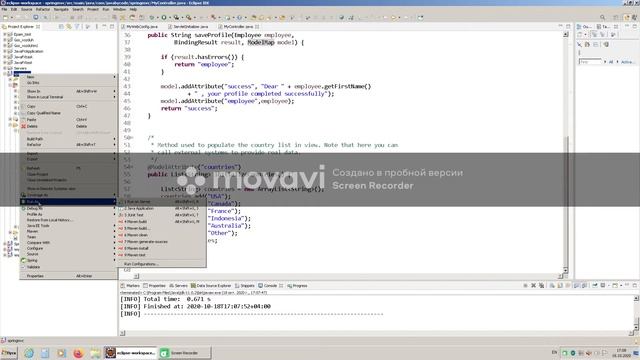This screenshot has height=360, width=640.
Task: Open Project Explorer filter icon
Action: [x=77, y=27]
